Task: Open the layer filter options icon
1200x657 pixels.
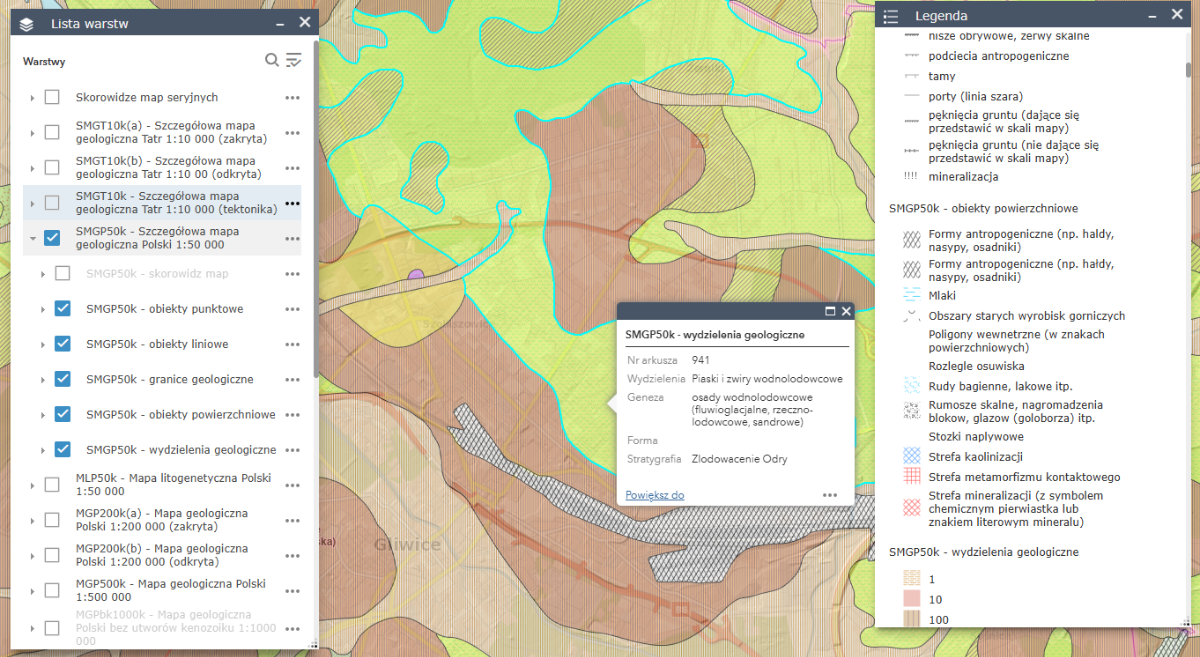Action: pos(293,60)
